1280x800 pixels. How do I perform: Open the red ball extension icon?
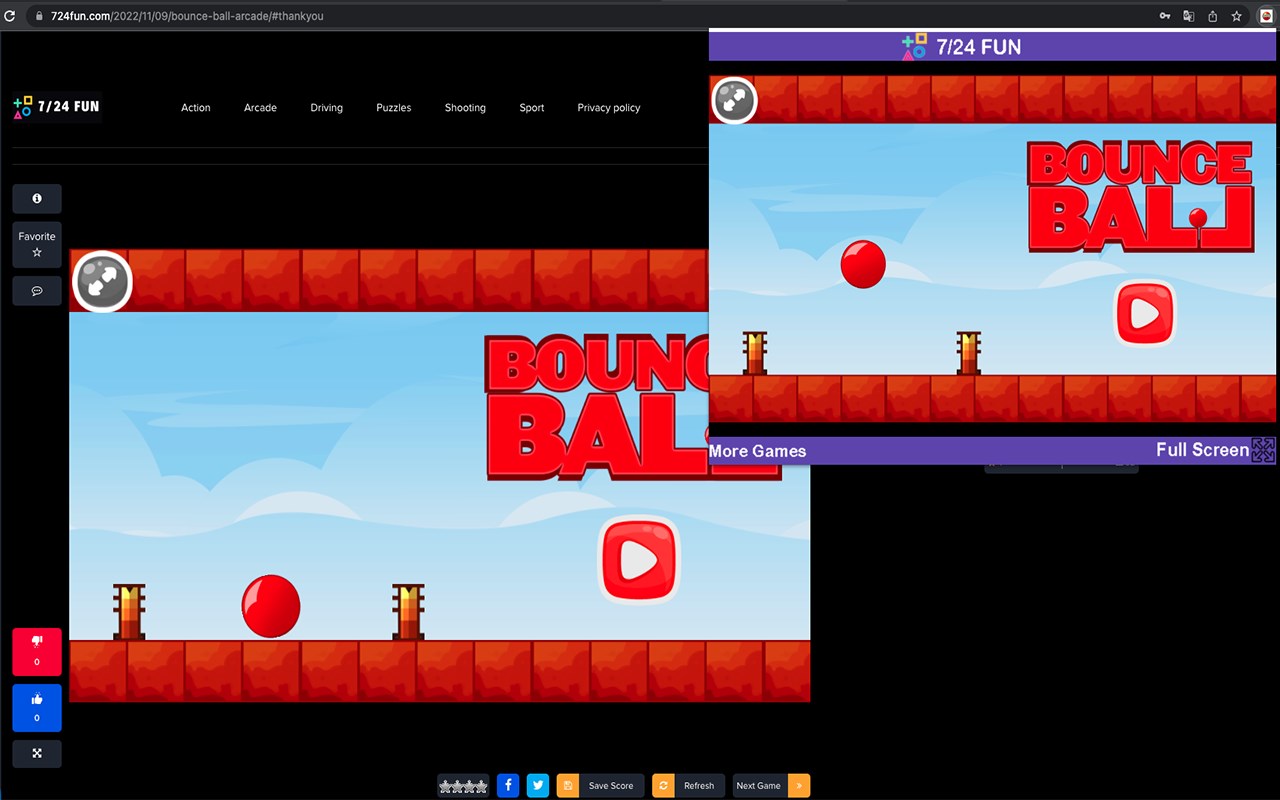[x=1265, y=16]
